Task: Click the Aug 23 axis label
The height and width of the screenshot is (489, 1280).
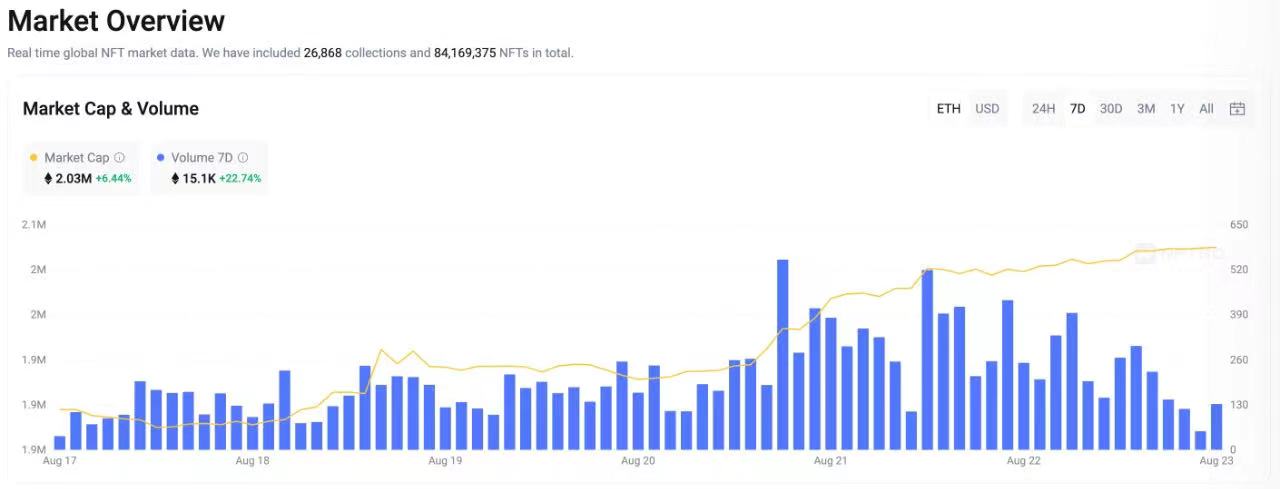Action: coord(1216,461)
